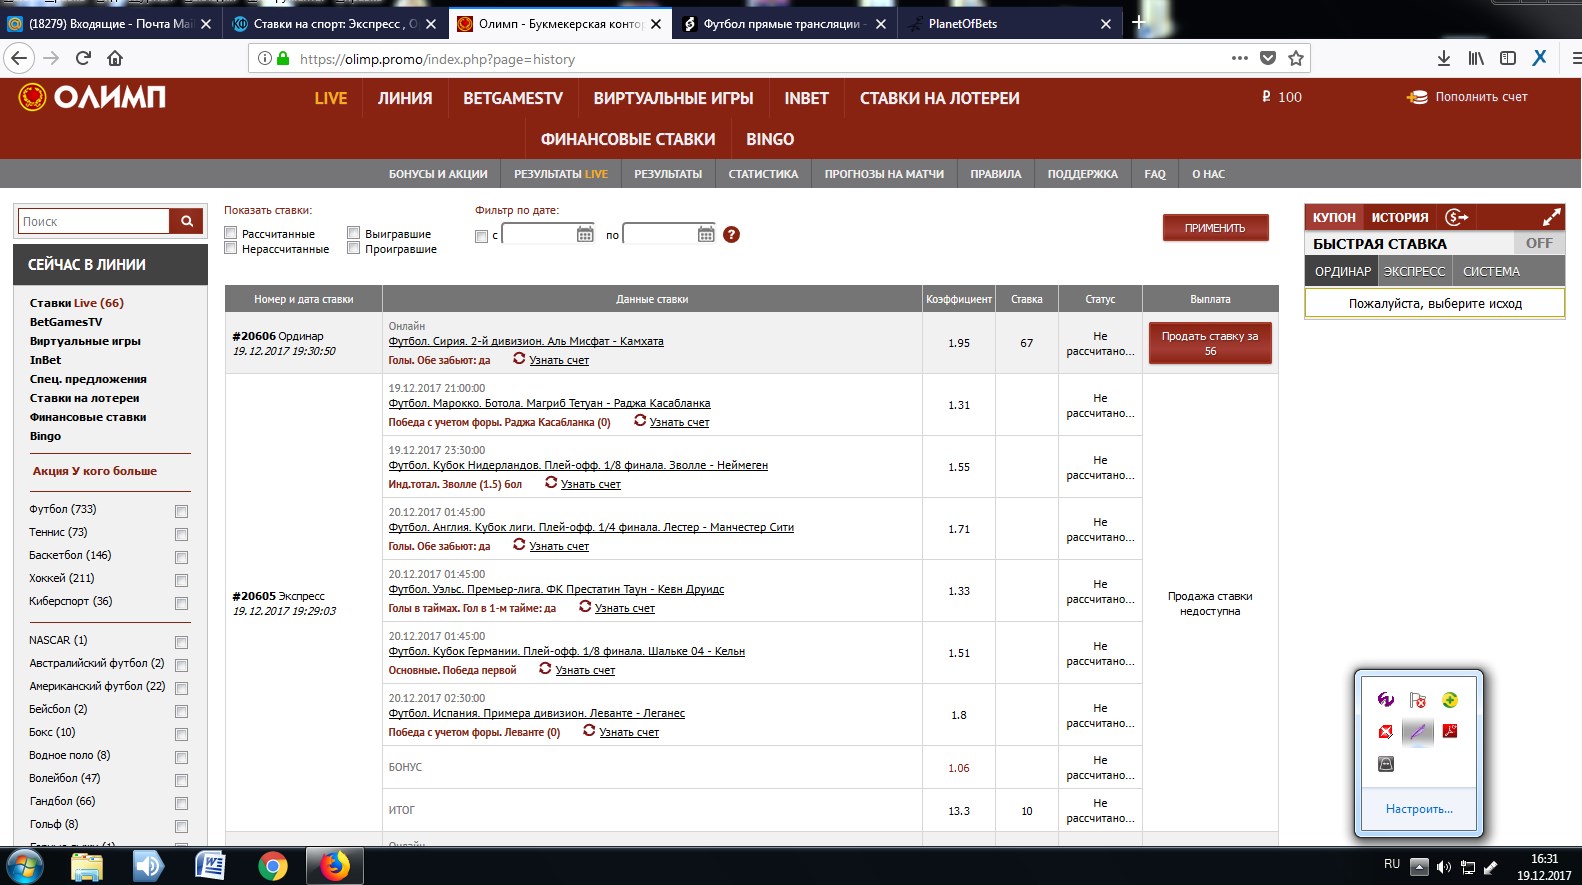Open ВИРТУАЛЬНЫЕ ИГРЫ in top menu

[673, 98]
